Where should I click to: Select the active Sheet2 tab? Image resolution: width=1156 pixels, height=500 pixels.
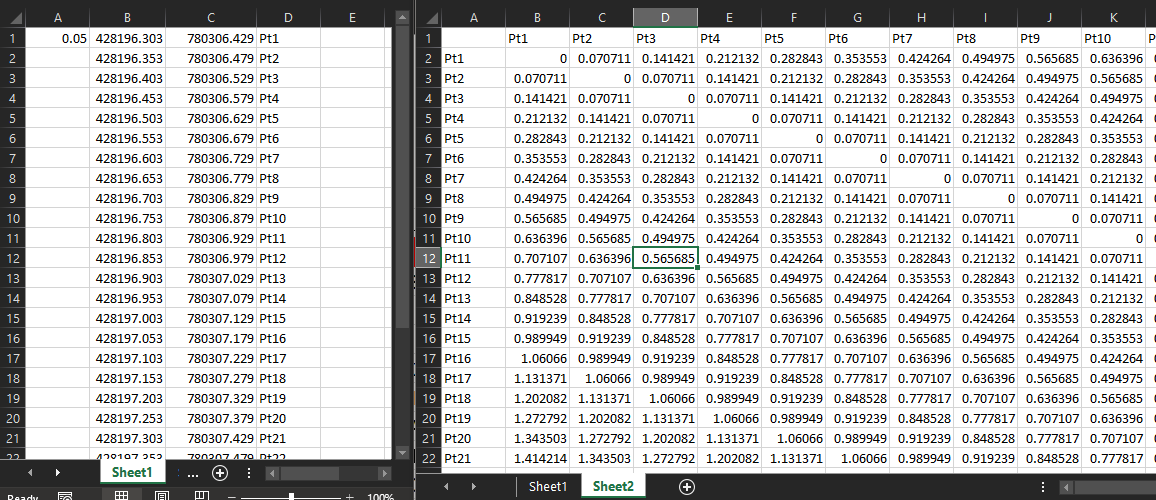click(x=613, y=487)
